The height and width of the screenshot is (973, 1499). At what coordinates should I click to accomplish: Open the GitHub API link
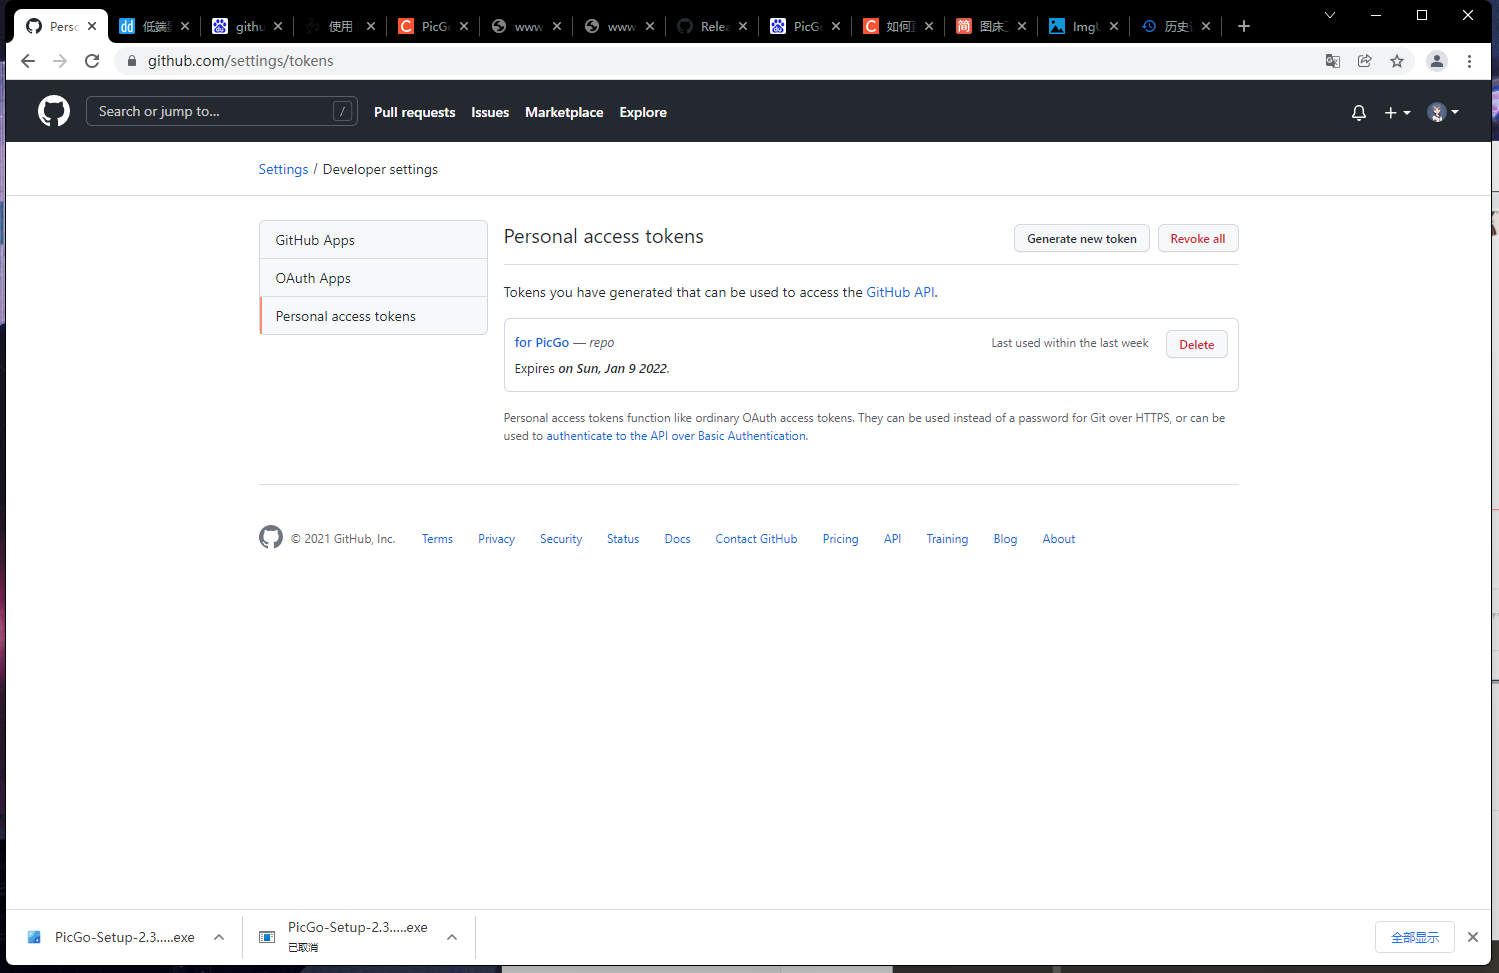click(x=900, y=292)
